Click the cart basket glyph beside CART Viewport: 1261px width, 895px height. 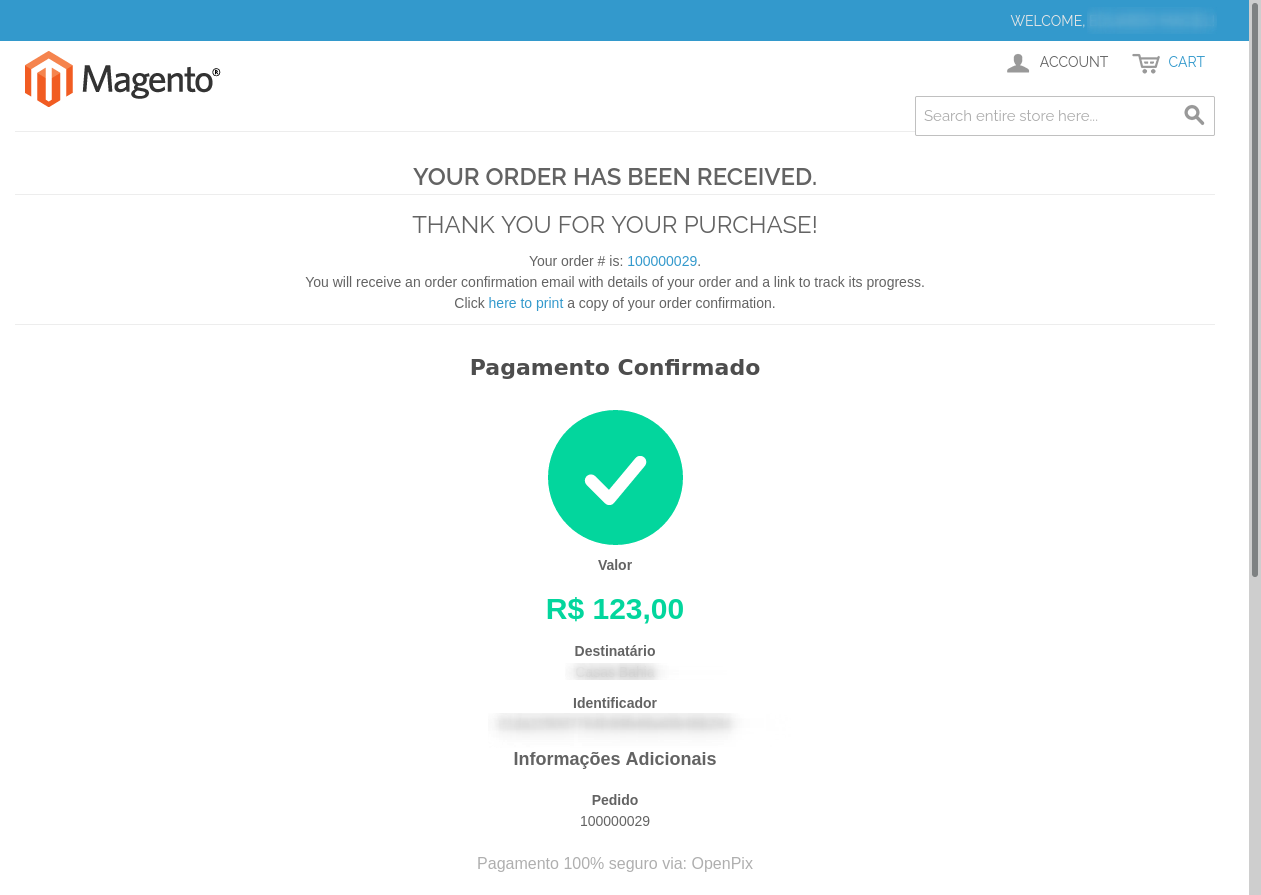coord(1146,62)
